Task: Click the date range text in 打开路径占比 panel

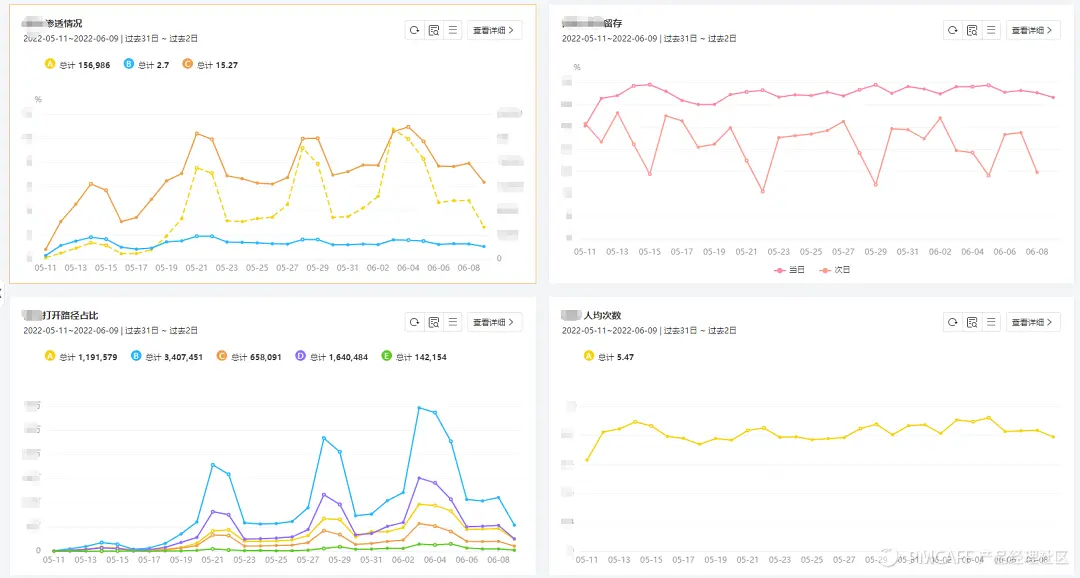Action: coord(110,331)
